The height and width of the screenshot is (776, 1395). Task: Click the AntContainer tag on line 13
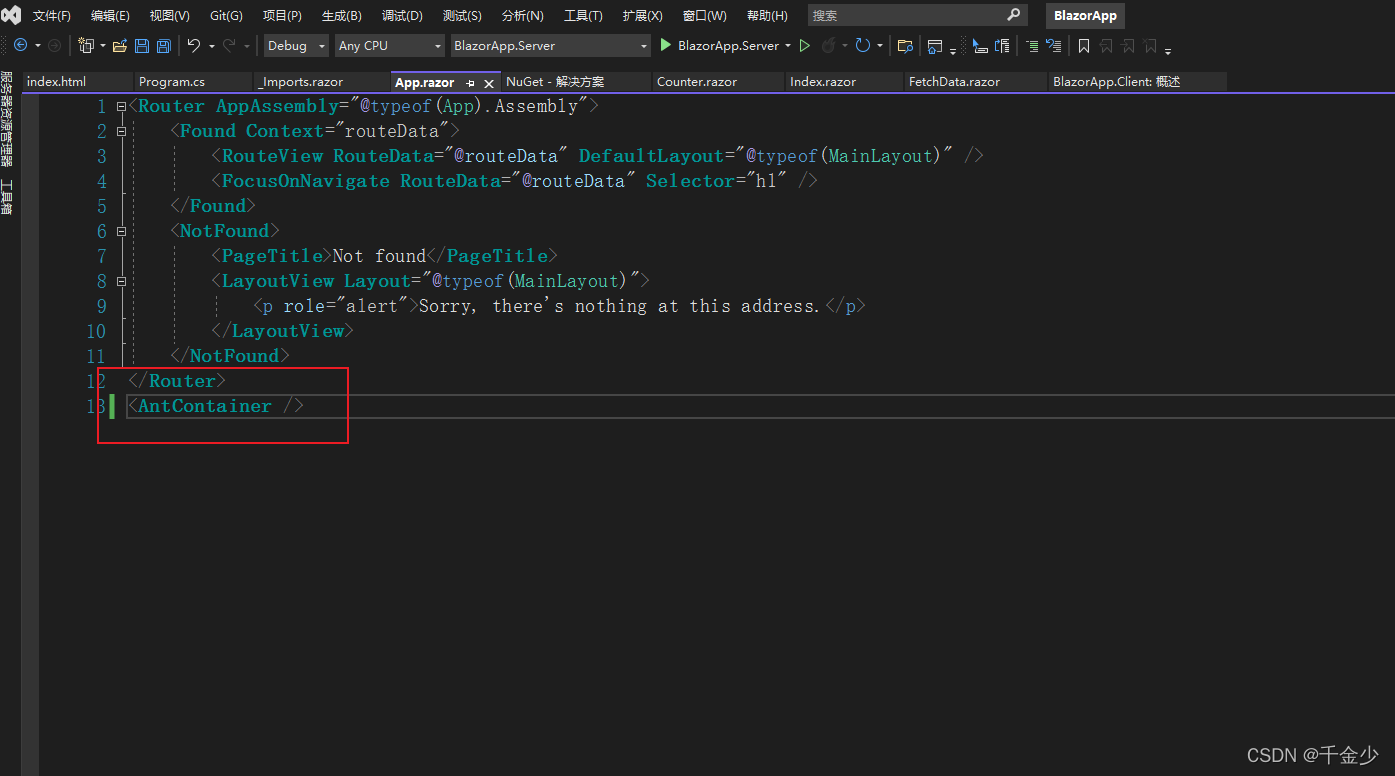point(205,406)
